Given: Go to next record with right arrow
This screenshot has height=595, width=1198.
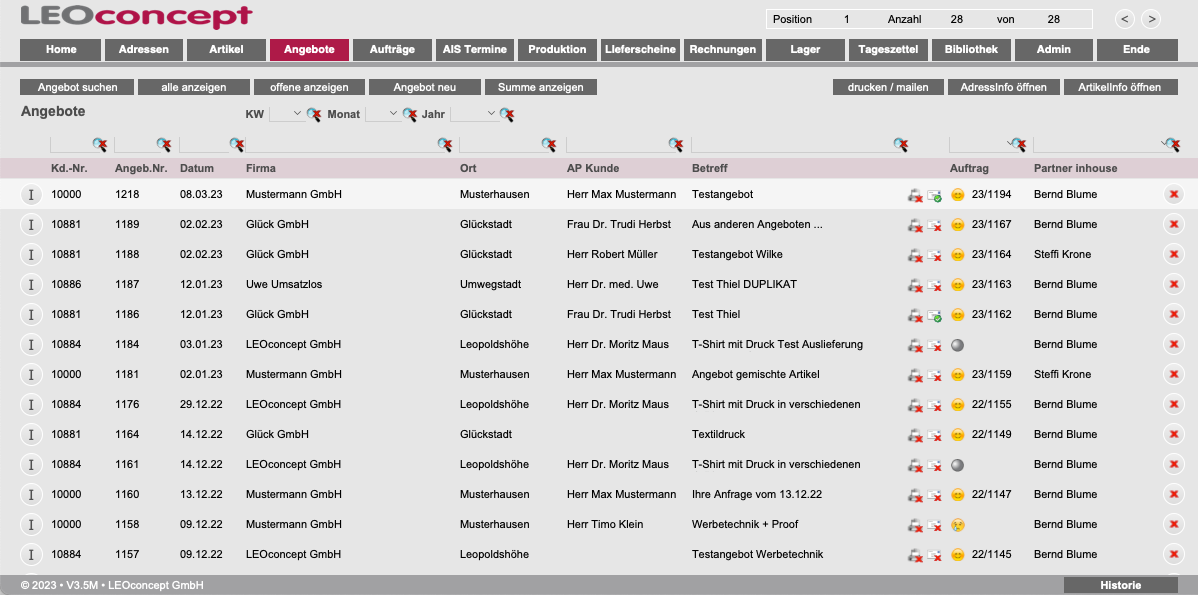Looking at the screenshot, I should [1151, 19].
